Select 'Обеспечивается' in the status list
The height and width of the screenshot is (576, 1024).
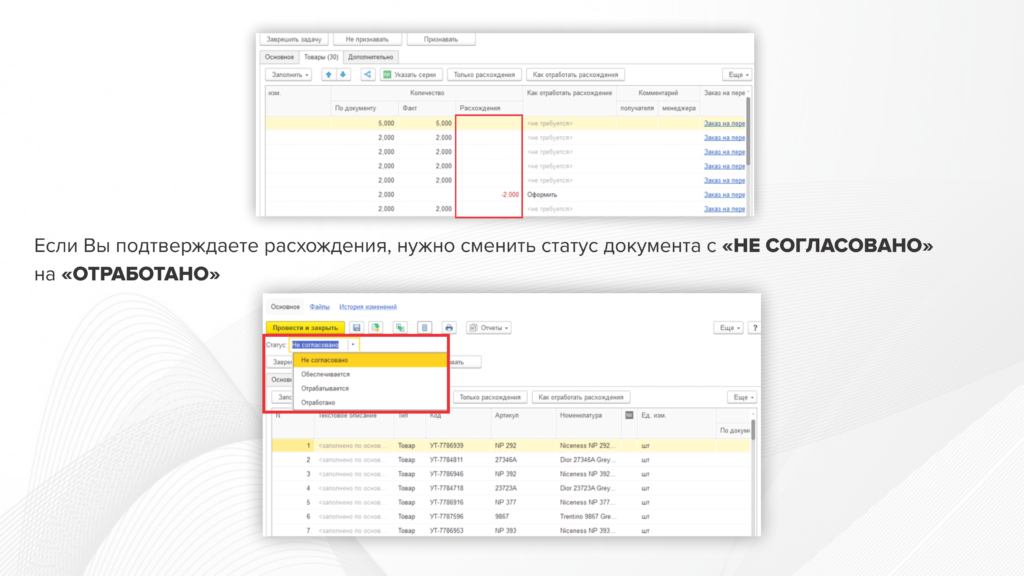[x=370, y=374]
